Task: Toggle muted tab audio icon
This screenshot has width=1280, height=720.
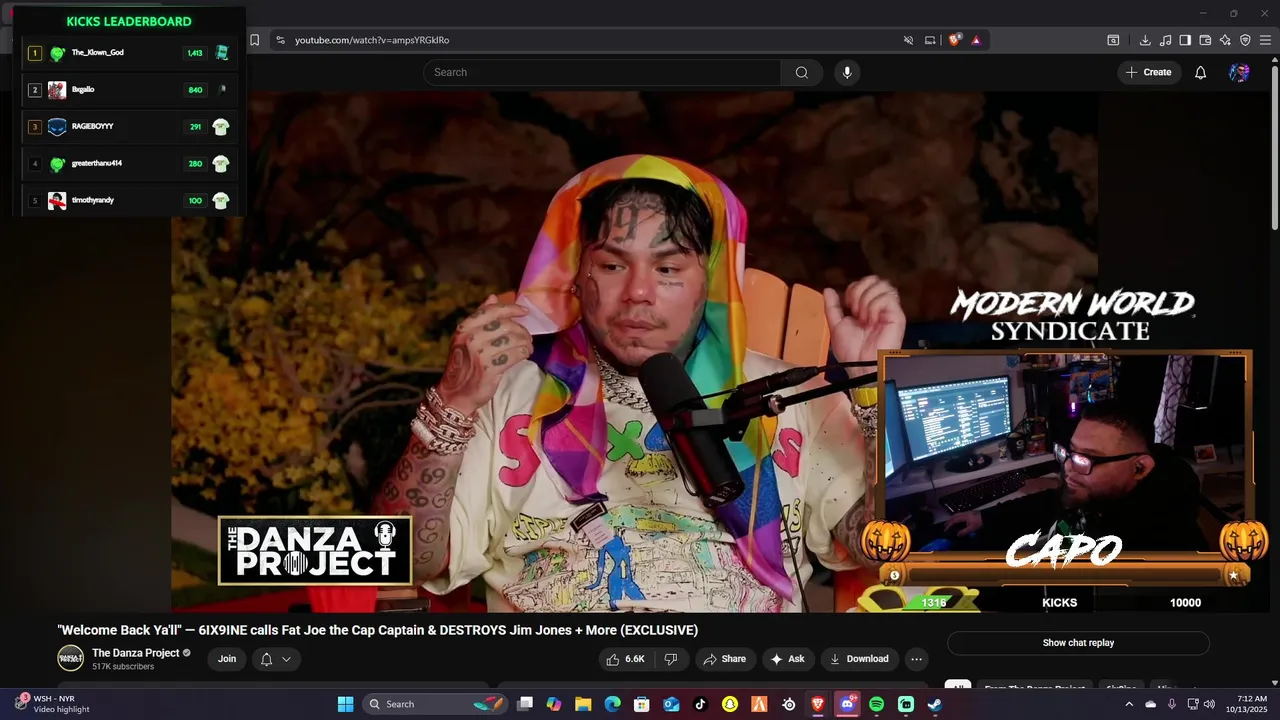Action: 908,40
